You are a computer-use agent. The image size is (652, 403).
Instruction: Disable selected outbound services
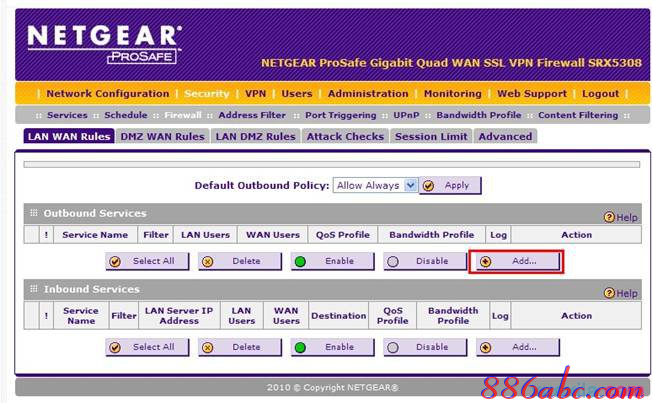coord(425,261)
